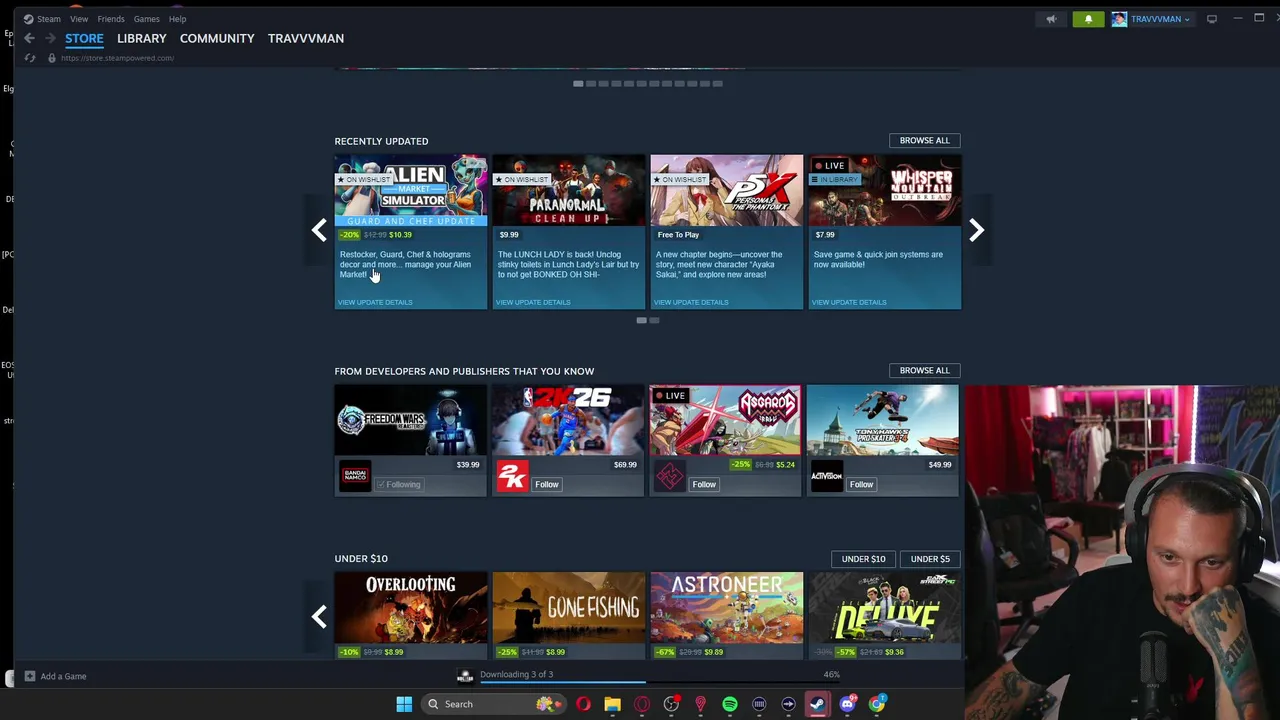Open the green notifications bell
The width and height of the screenshot is (1280, 720).
tap(1088, 19)
